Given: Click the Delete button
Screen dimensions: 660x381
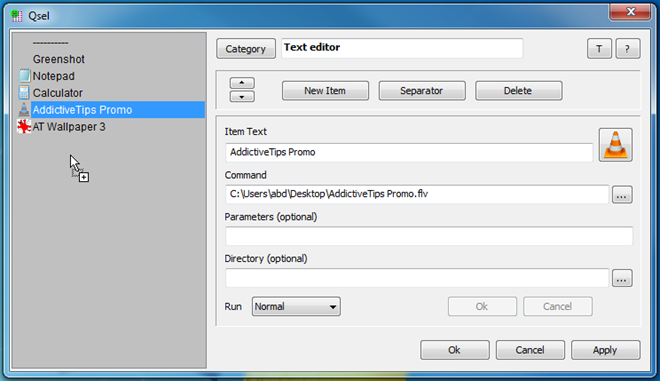Looking at the screenshot, I should point(518,91).
